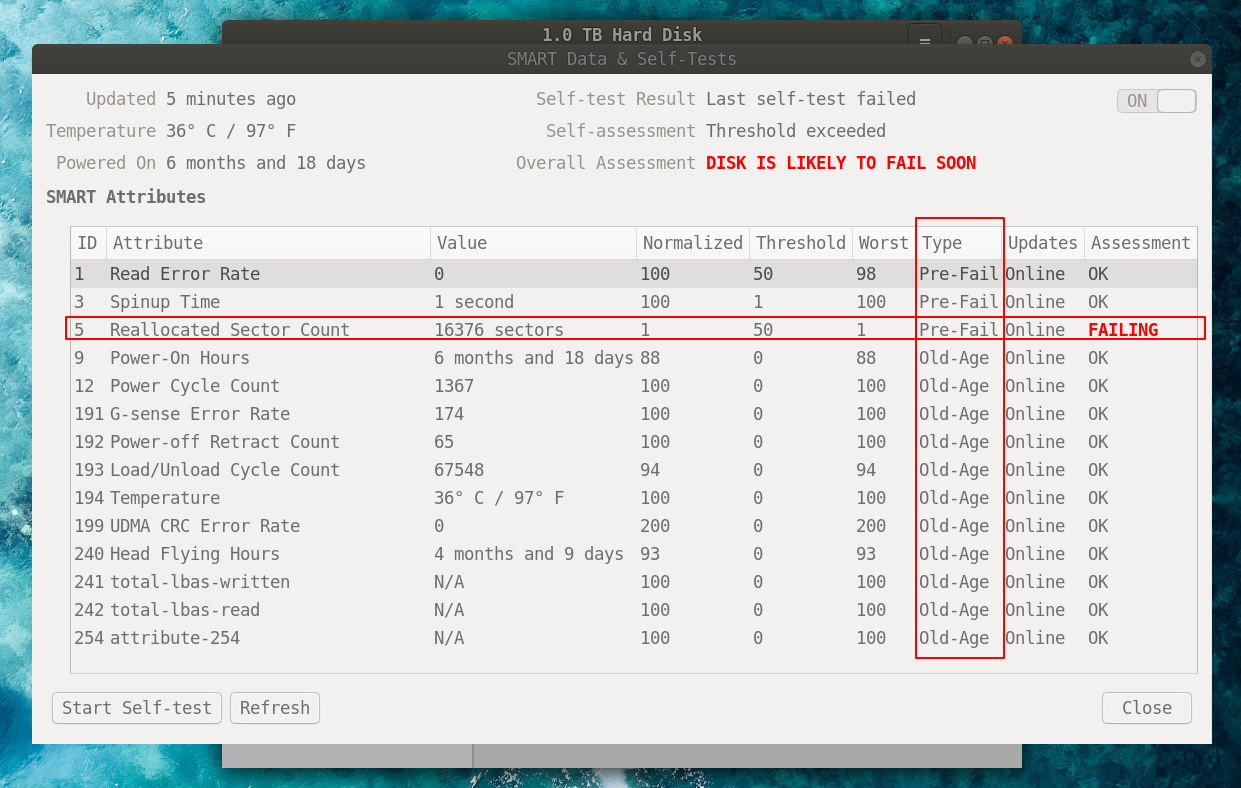1241x788 pixels.
Task: Close the SMART Data dialog via title bar X
Action: click(1197, 59)
